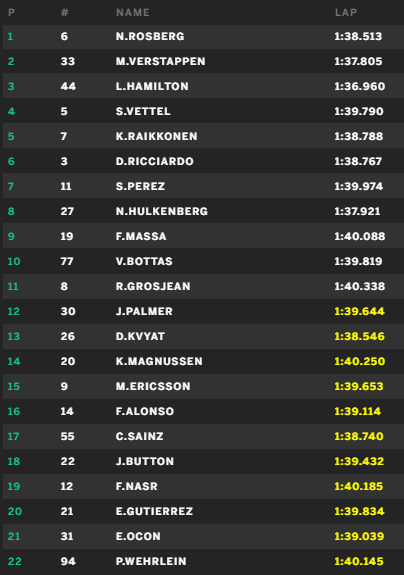This screenshot has height=575, width=404.
Task: Click the P.WEHRLEIN row
Action: click(x=203, y=561)
